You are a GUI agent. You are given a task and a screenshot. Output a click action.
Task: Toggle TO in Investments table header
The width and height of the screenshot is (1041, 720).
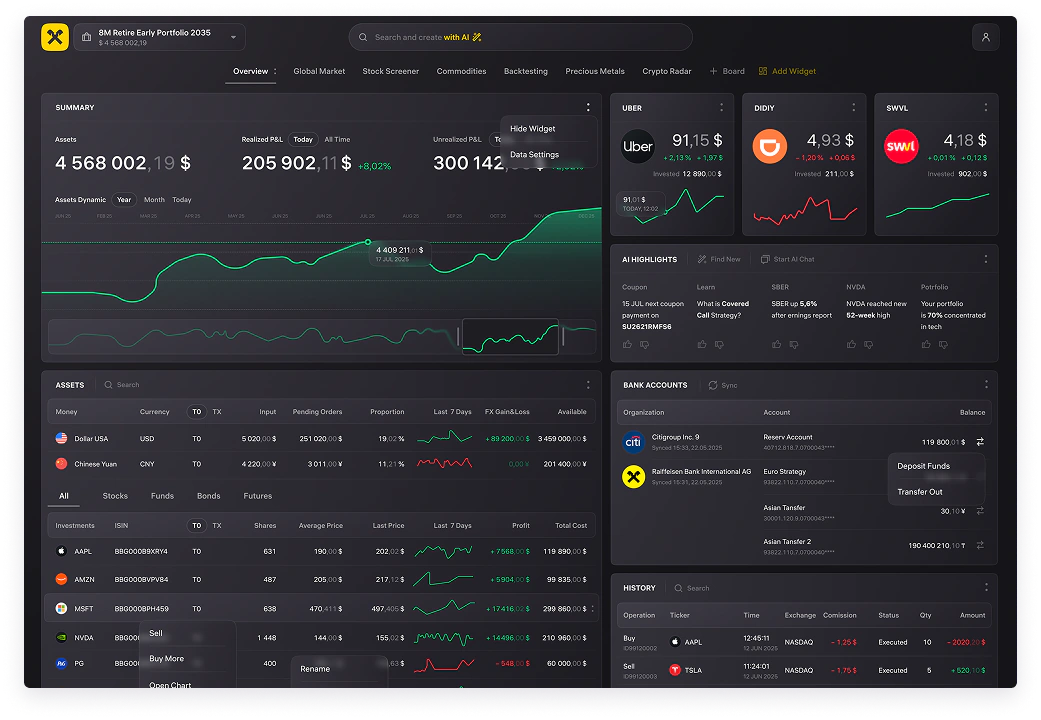coord(197,525)
